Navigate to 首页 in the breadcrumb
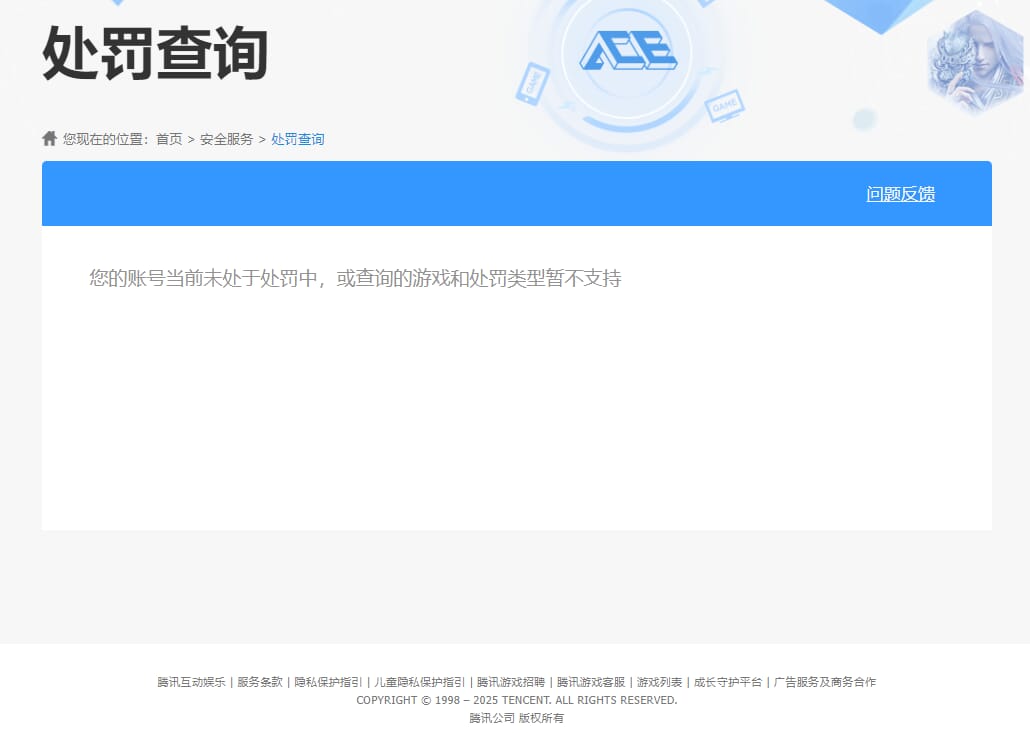Image resolution: width=1030 pixels, height=733 pixels. [x=168, y=139]
